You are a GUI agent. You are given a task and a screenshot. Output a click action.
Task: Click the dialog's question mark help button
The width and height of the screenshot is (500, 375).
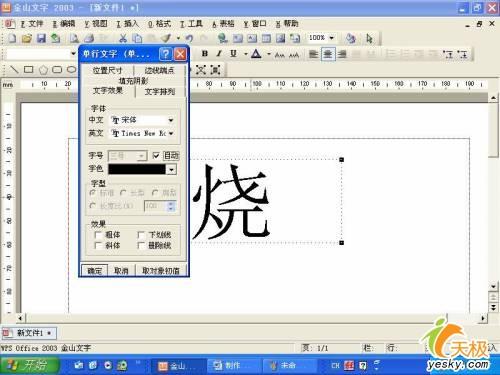(166, 54)
